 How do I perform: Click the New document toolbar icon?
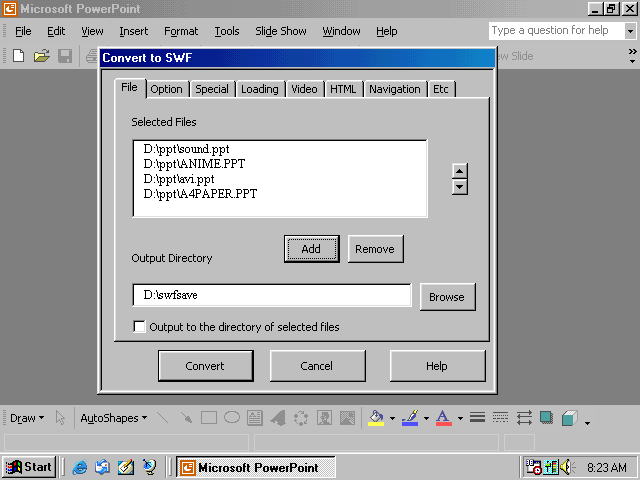[x=18, y=56]
